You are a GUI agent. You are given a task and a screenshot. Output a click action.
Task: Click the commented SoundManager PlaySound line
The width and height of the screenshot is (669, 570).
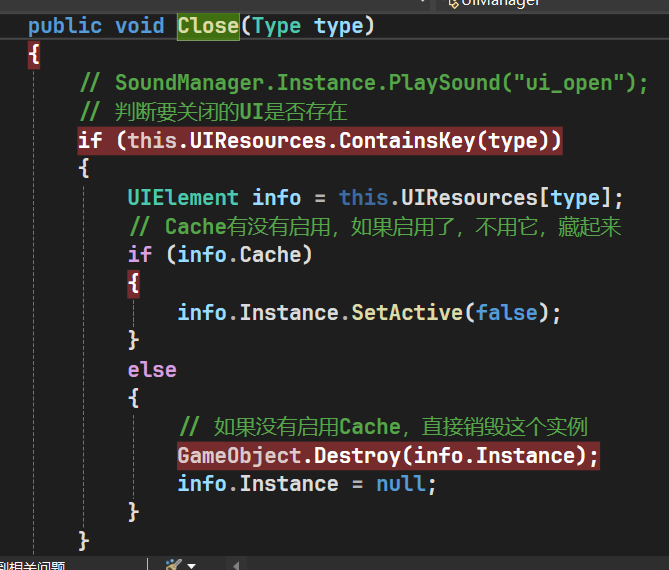click(364, 83)
